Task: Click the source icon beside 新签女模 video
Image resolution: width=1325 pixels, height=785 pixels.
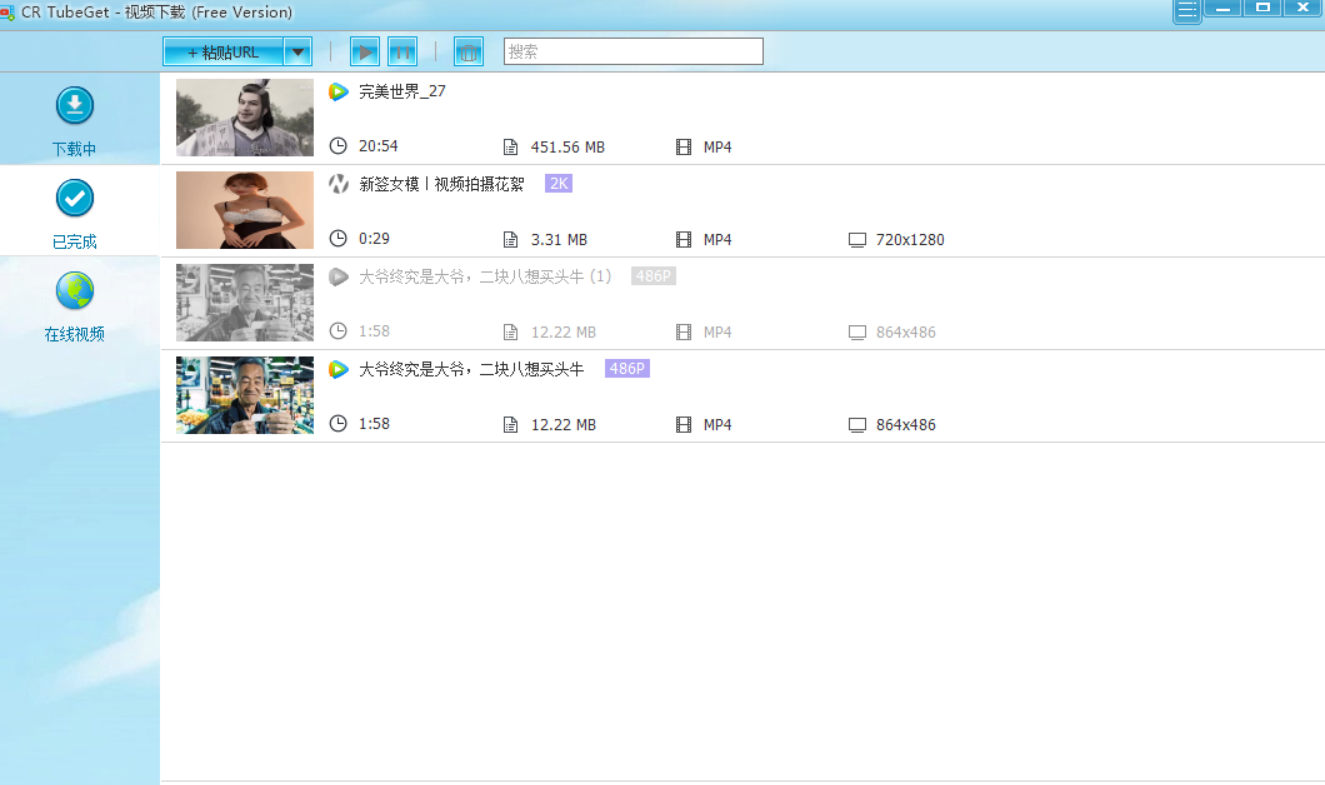Action: pyautogui.click(x=339, y=184)
